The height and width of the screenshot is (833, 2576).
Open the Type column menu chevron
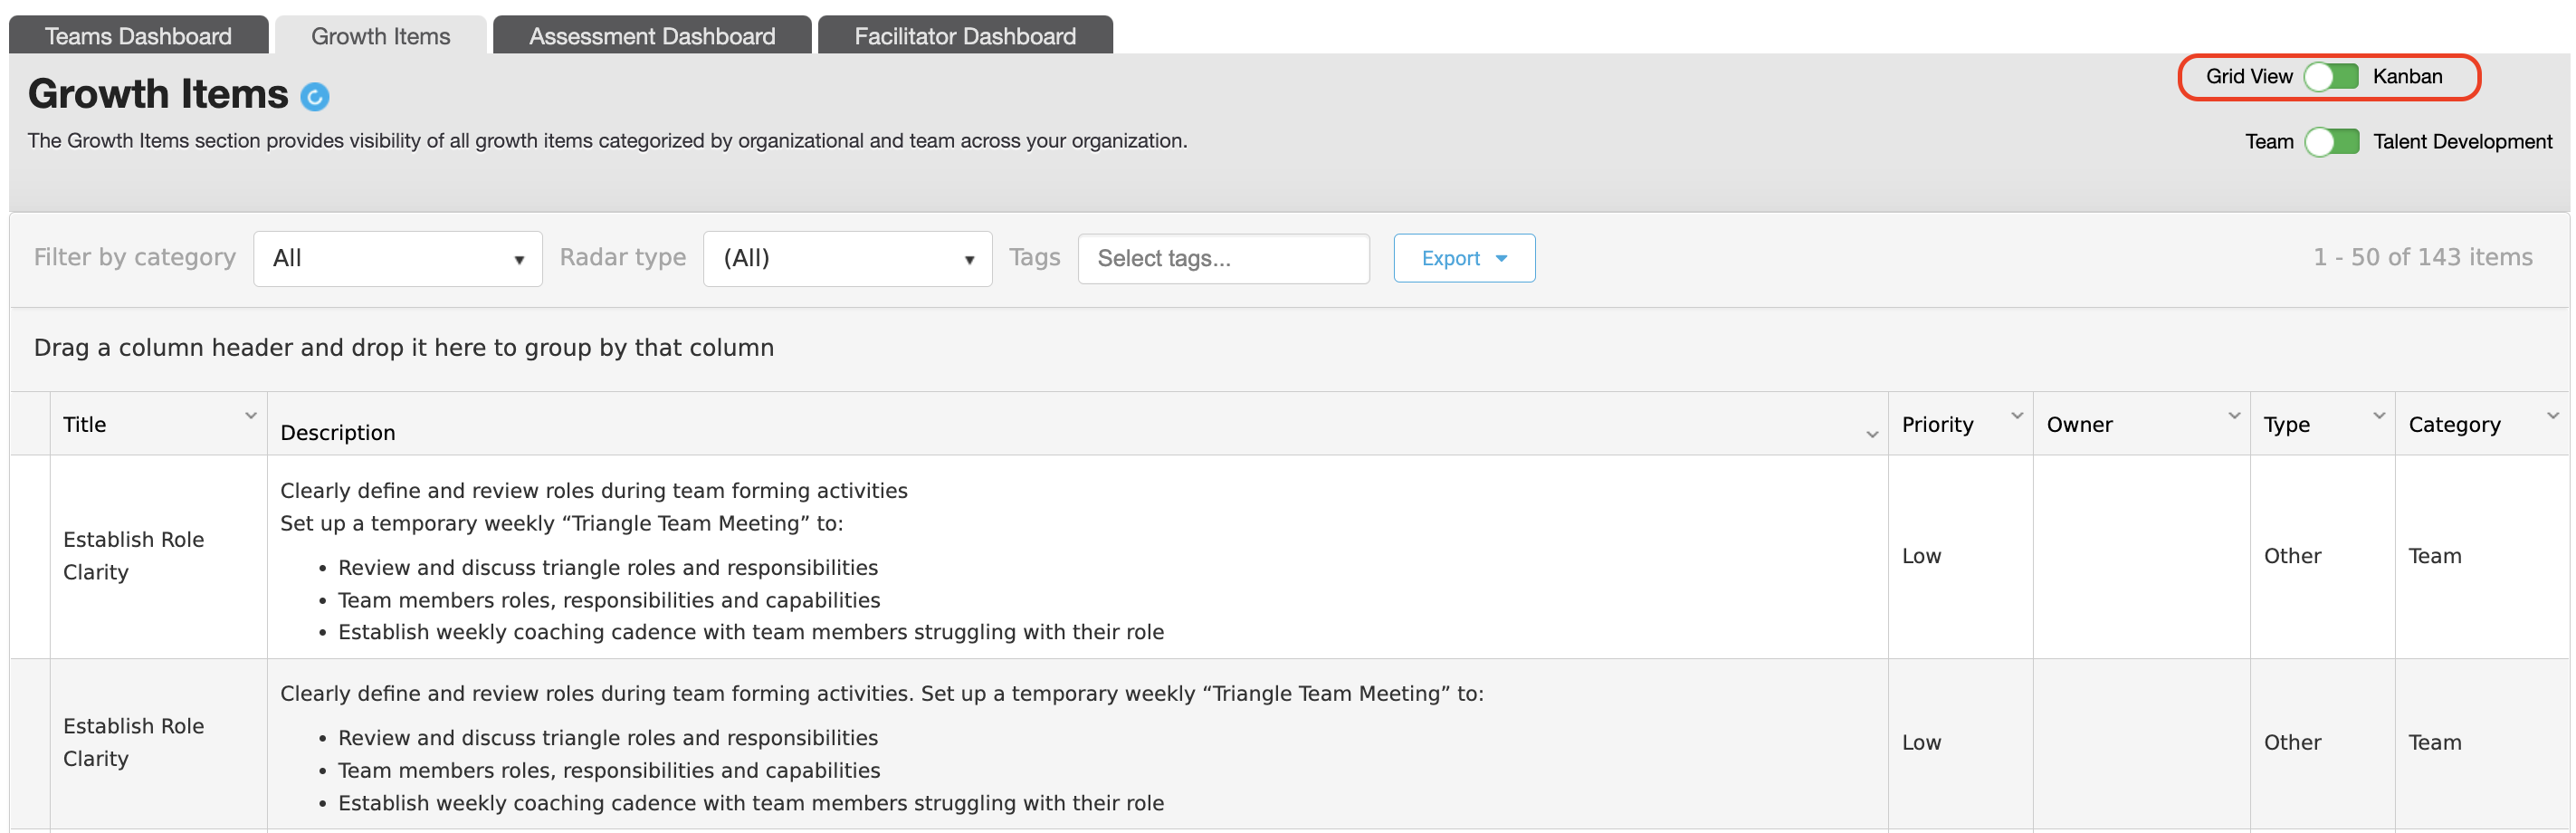2379,415
